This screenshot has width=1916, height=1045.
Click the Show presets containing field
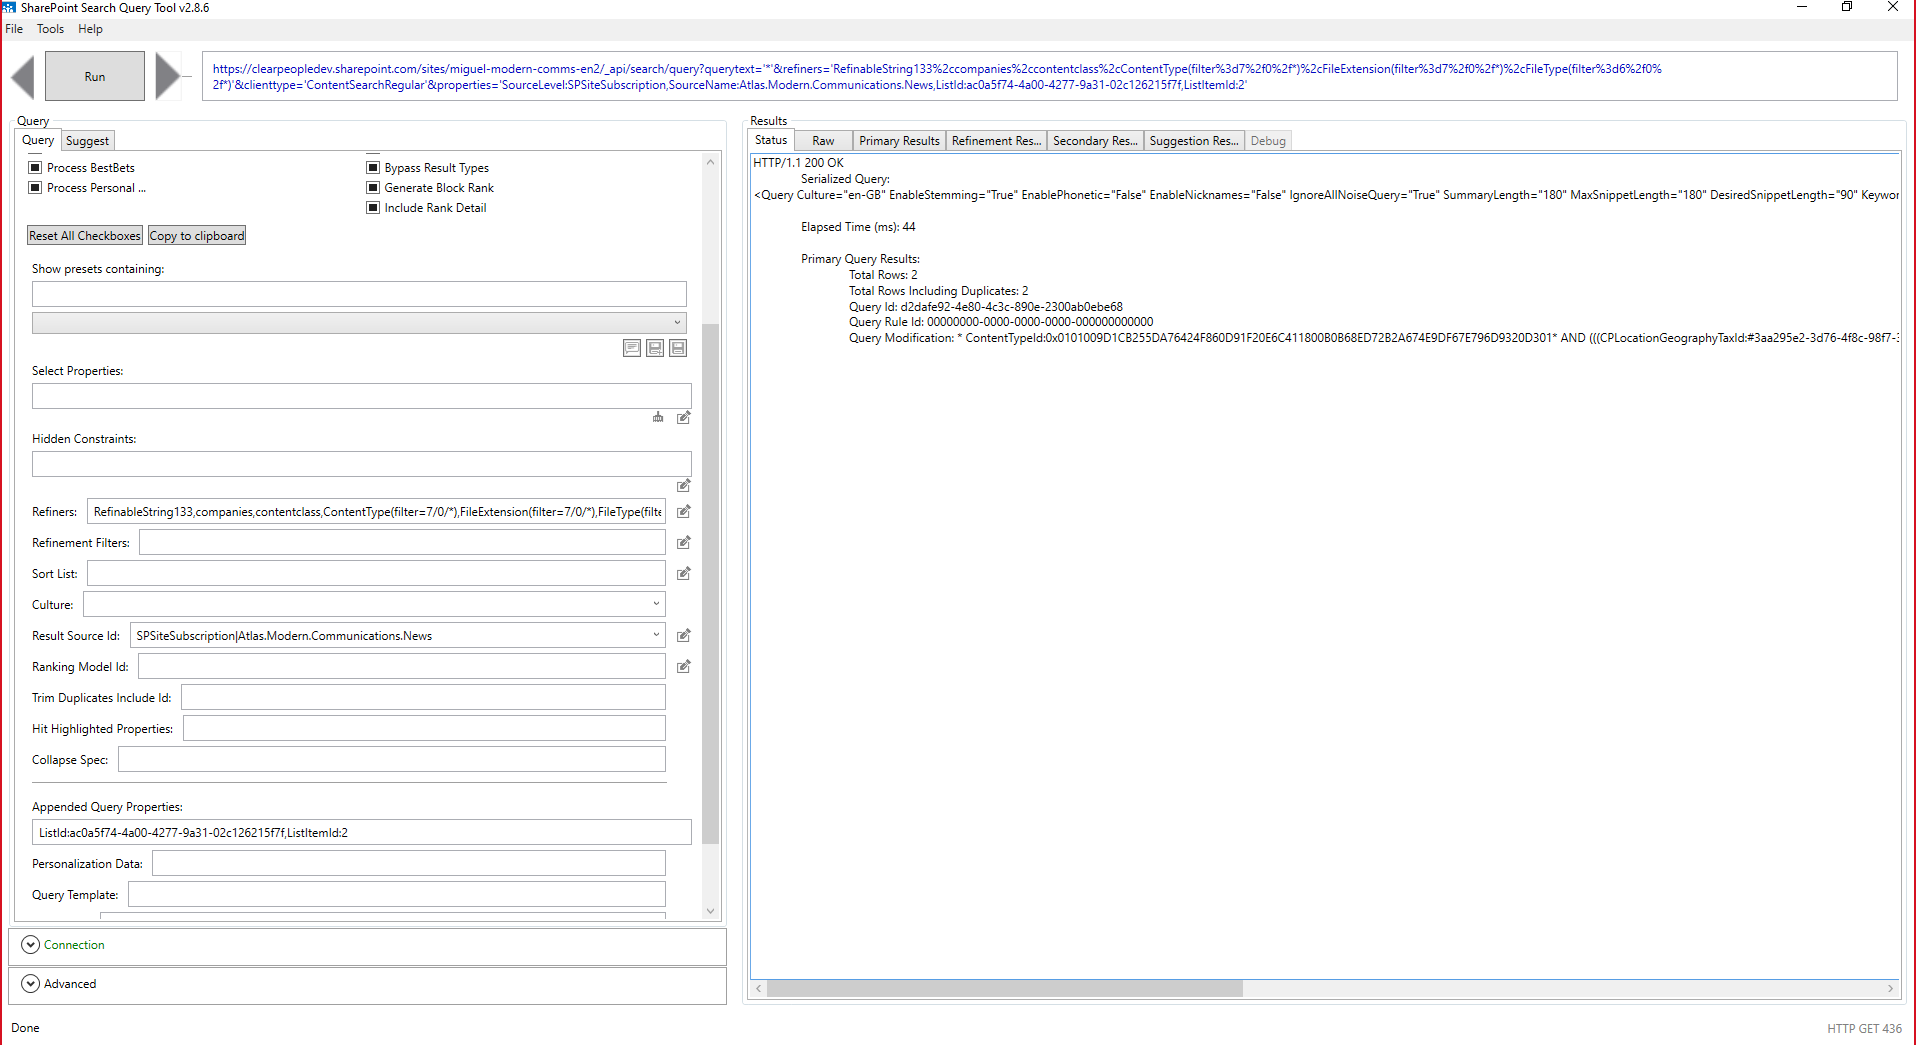click(x=359, y=293)
